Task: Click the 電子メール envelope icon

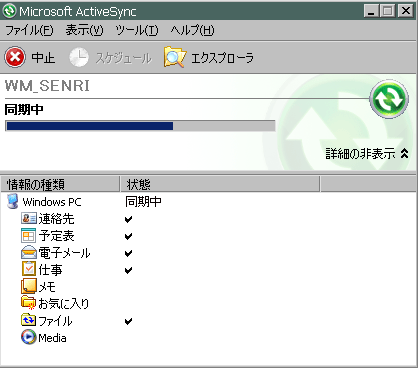Action: click(x=29, y=252)
